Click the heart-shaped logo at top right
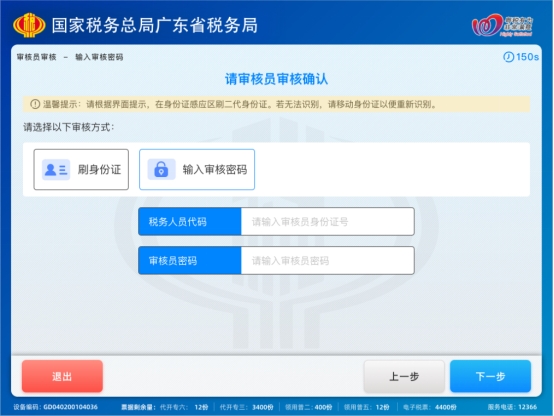554x416 pixels. click(502, 25)
